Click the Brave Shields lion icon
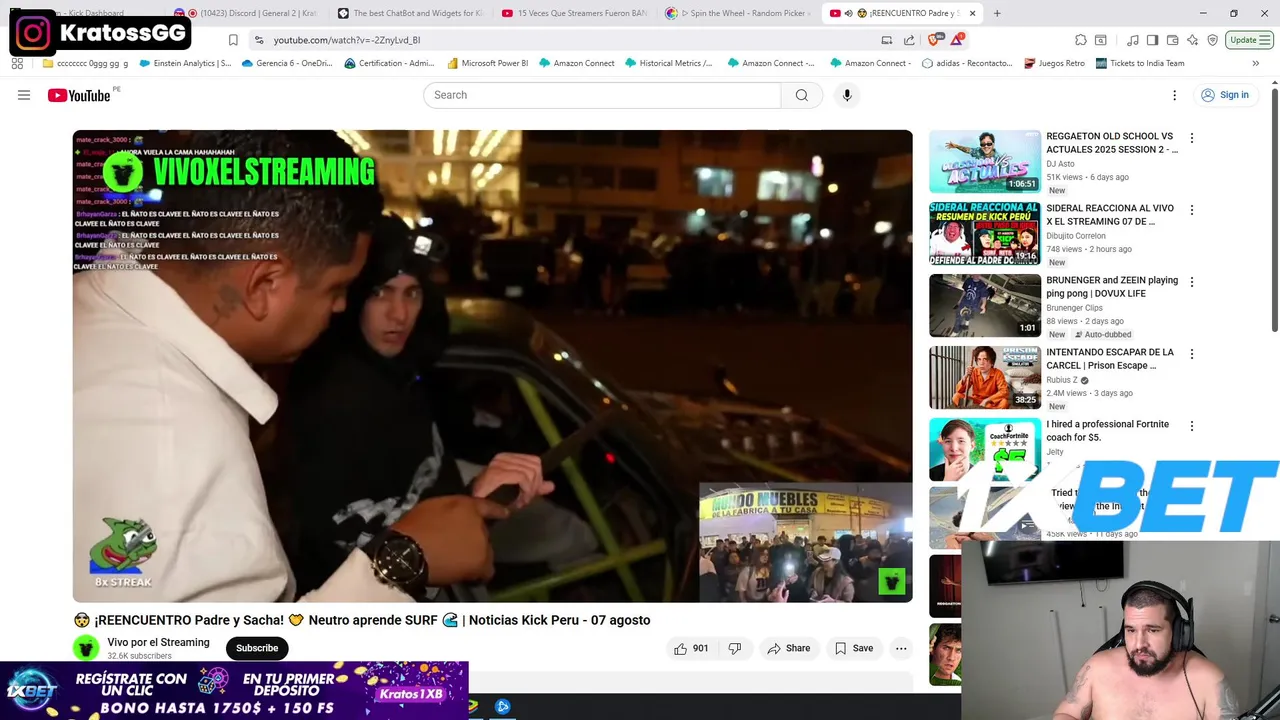 click(x=934, y=40)
